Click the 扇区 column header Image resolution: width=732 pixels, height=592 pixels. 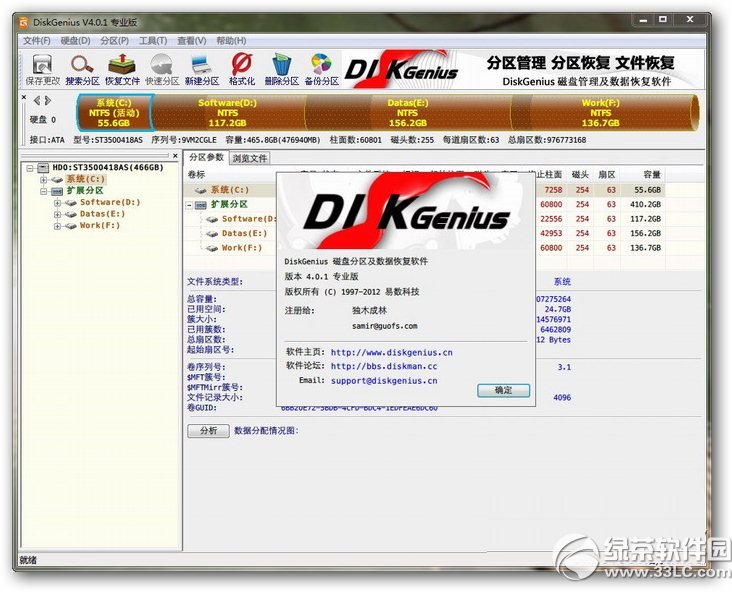click(607, 174)
